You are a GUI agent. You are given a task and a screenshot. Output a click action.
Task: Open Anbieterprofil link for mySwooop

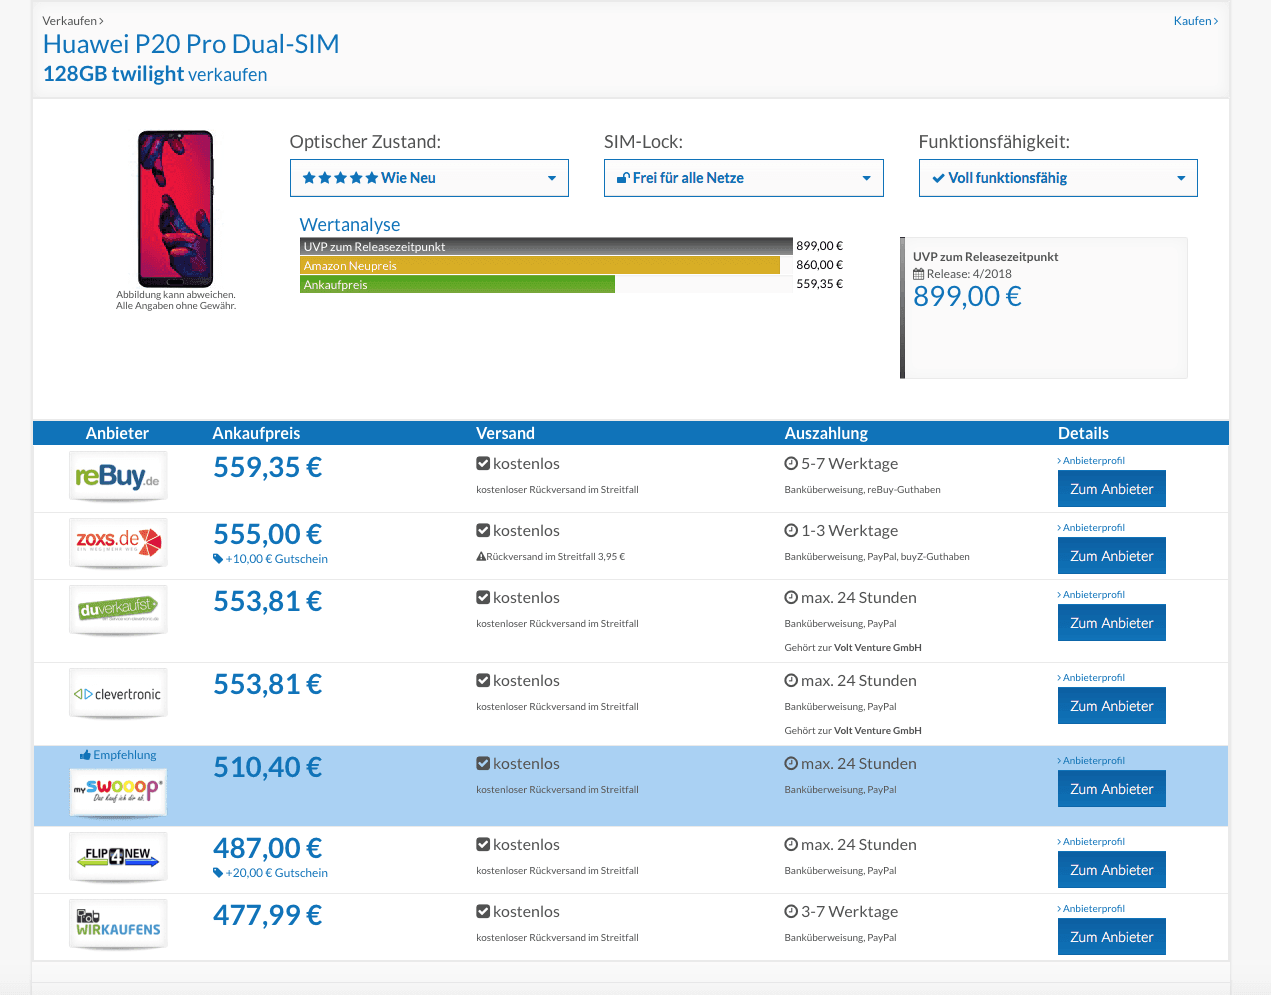pos(1093,761)
